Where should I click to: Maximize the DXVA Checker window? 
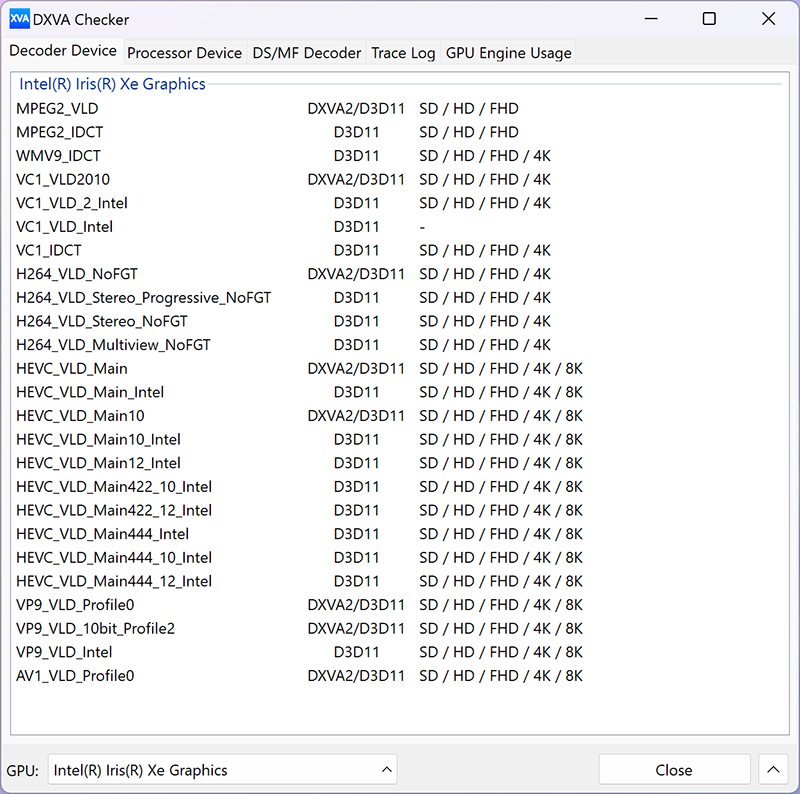(x=709, y=19)
